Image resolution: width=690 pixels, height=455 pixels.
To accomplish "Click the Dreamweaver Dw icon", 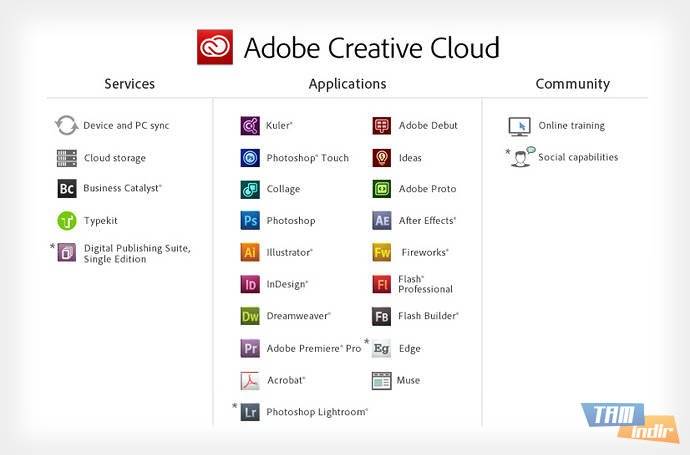I will point(250,317).
